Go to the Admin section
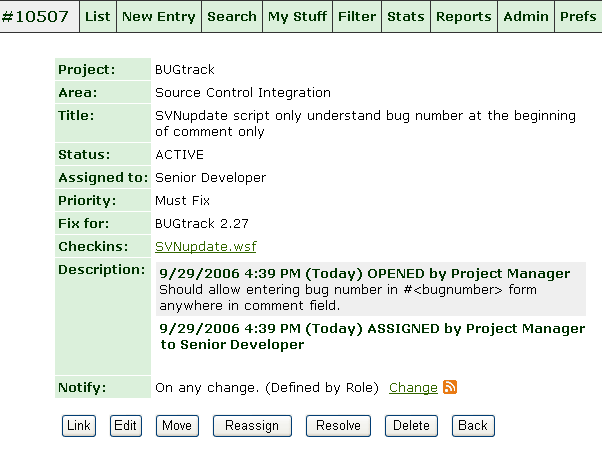The height and width of the screenshot is (451, 602). [526, 16]
